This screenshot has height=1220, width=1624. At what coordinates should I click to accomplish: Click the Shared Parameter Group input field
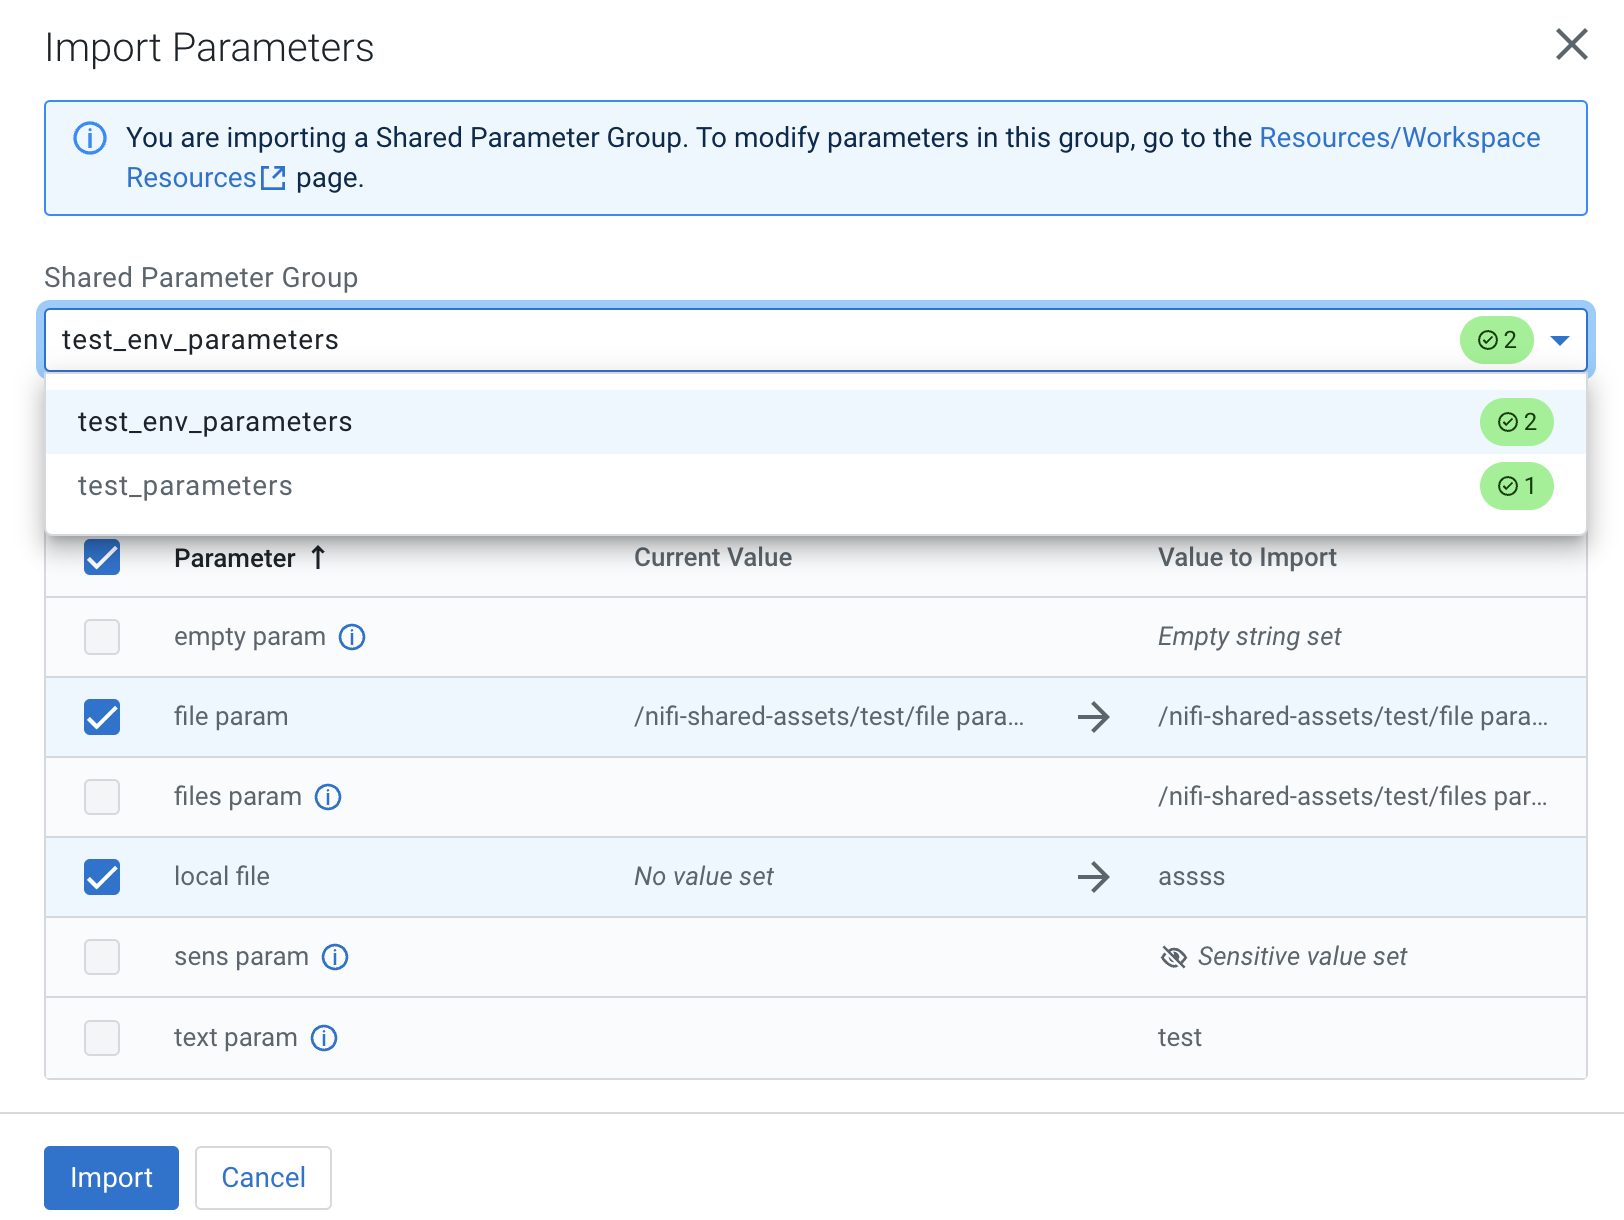700,340
